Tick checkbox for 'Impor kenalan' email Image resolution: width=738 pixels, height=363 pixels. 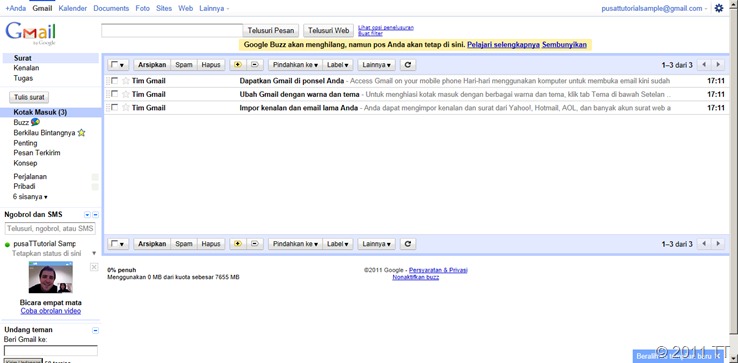point(114,107)
